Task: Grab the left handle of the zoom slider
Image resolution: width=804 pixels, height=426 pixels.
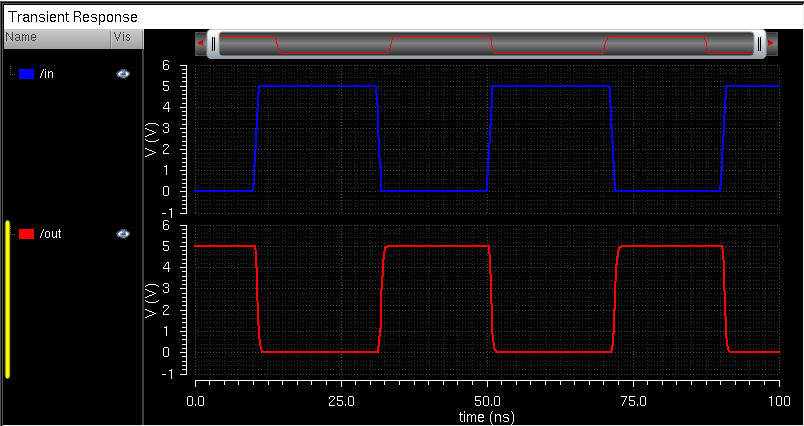Action: pyautogui.click(x=213, y=44)
